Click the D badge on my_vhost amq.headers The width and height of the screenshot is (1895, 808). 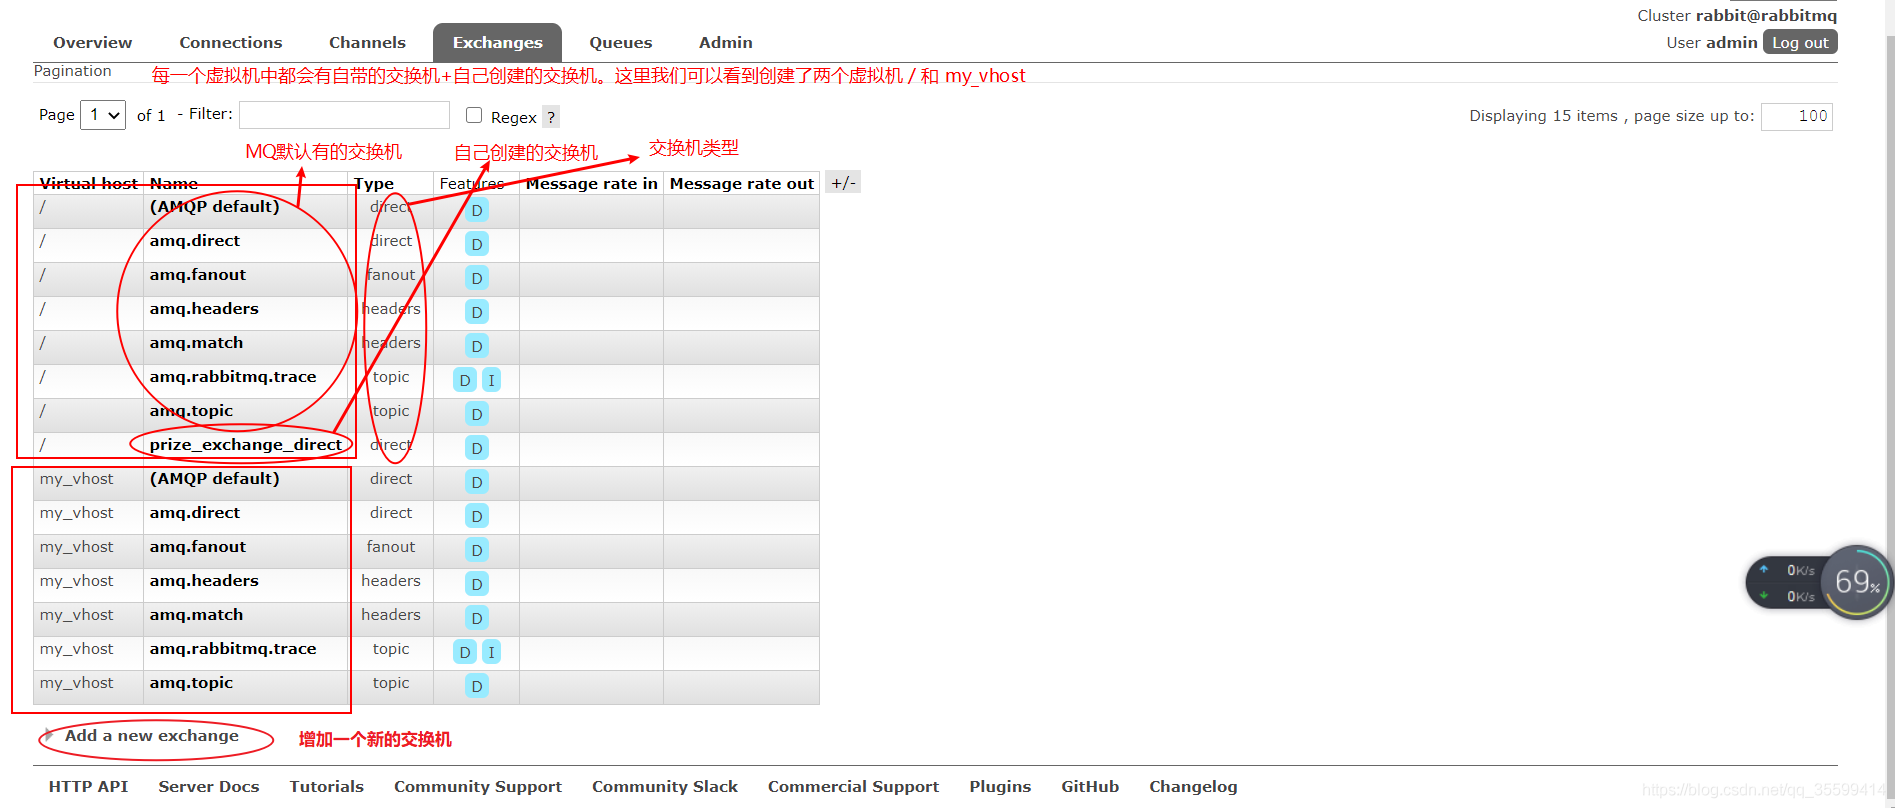[x=477, y=584]
